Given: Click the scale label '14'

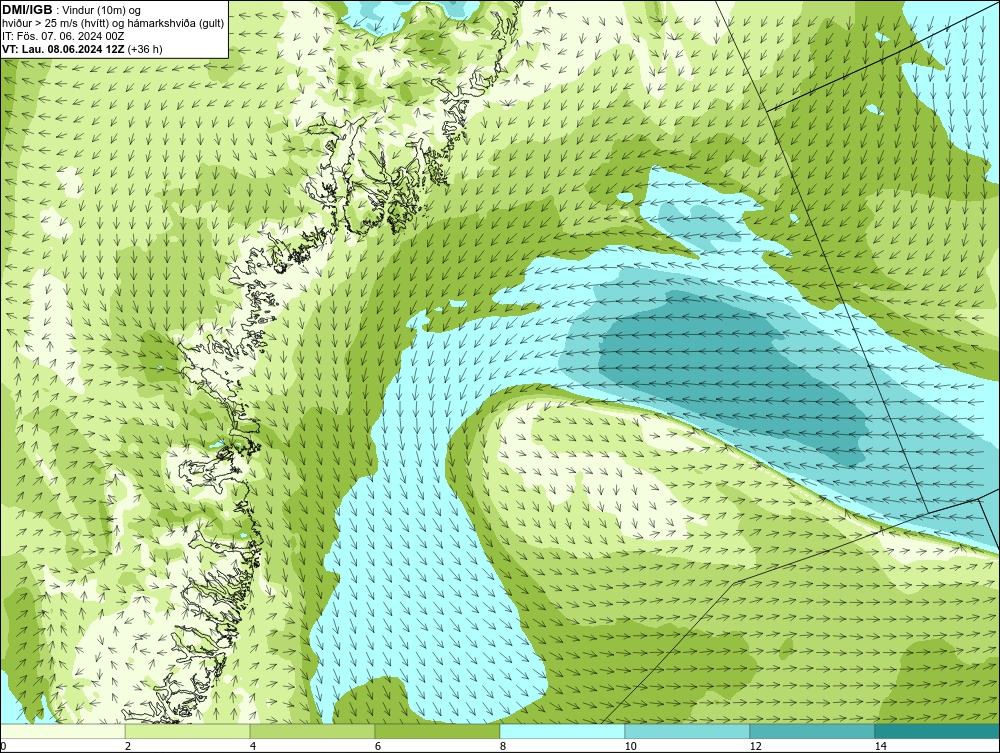Looking at the screenshot, I should [x=881, y=747].
